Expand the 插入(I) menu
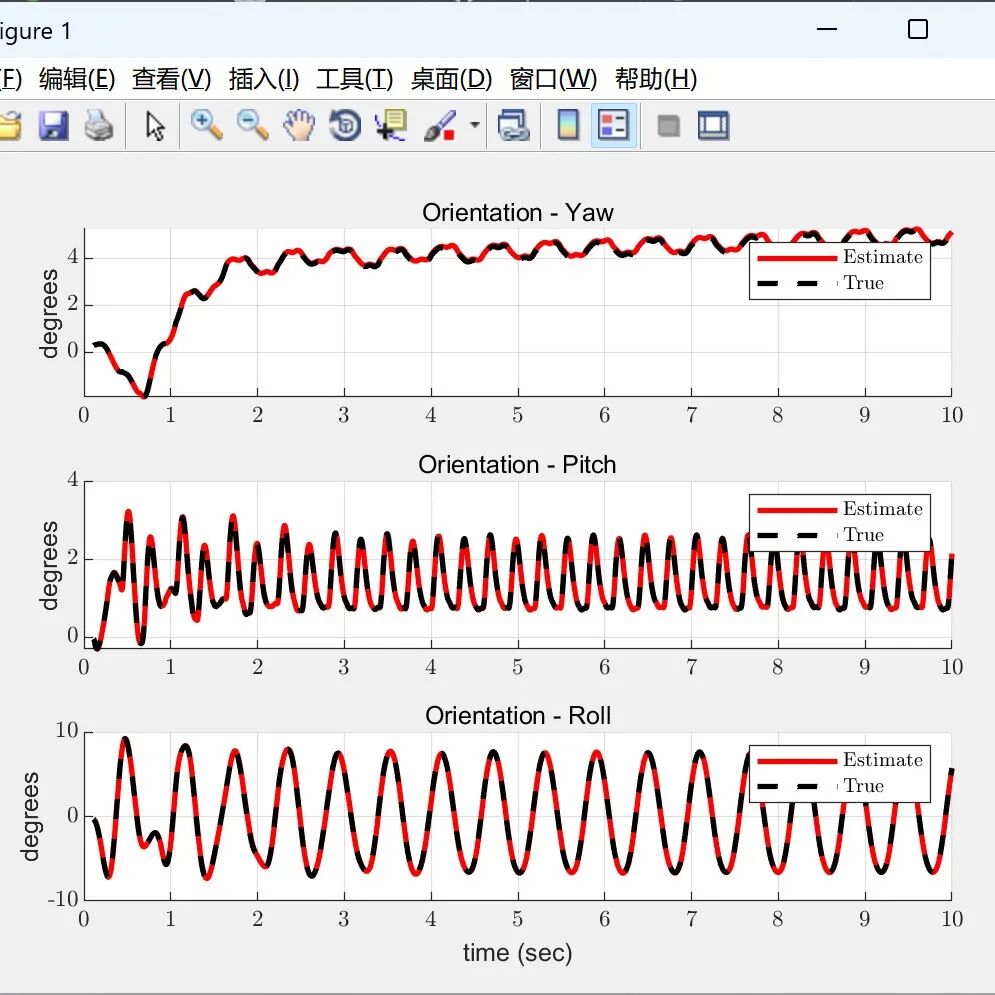 [x=263, y=79]
